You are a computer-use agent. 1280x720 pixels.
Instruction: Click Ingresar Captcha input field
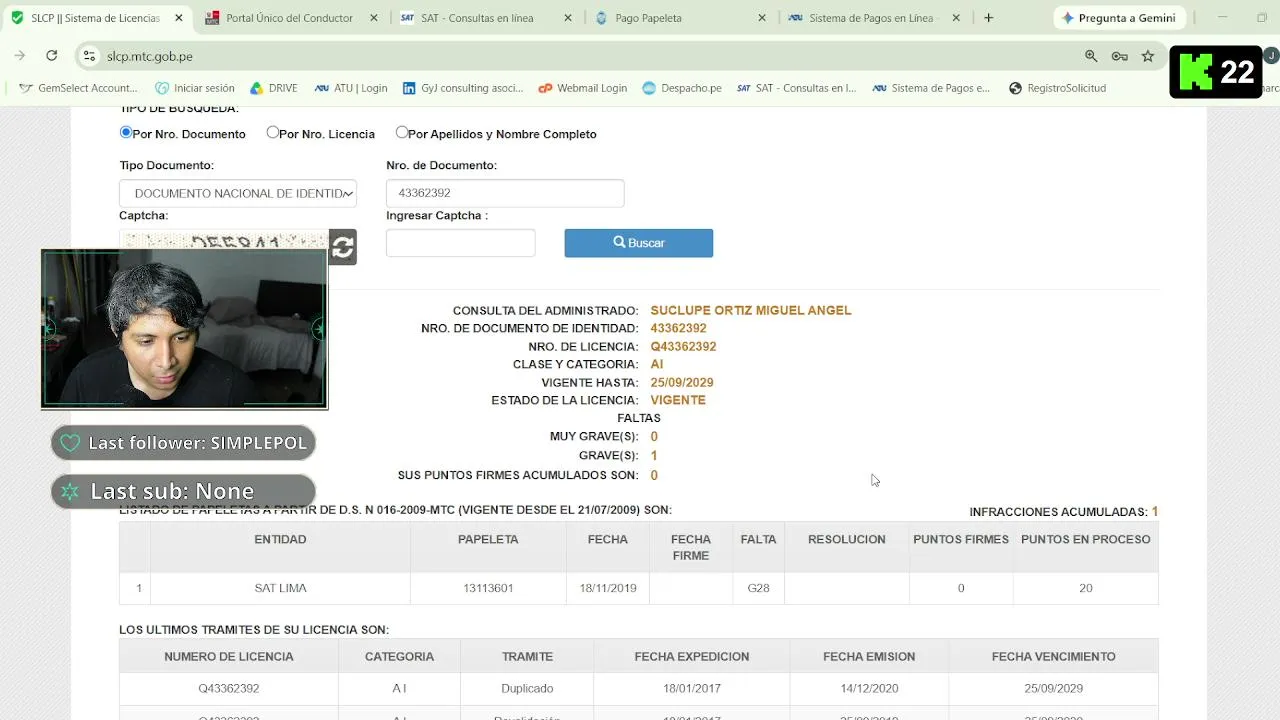coord(461,243)
